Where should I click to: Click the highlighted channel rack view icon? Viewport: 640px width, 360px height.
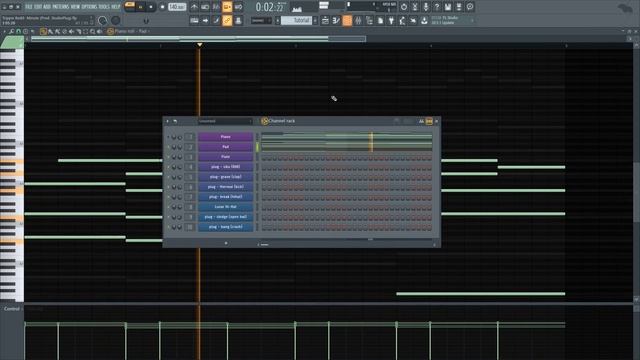347,20
